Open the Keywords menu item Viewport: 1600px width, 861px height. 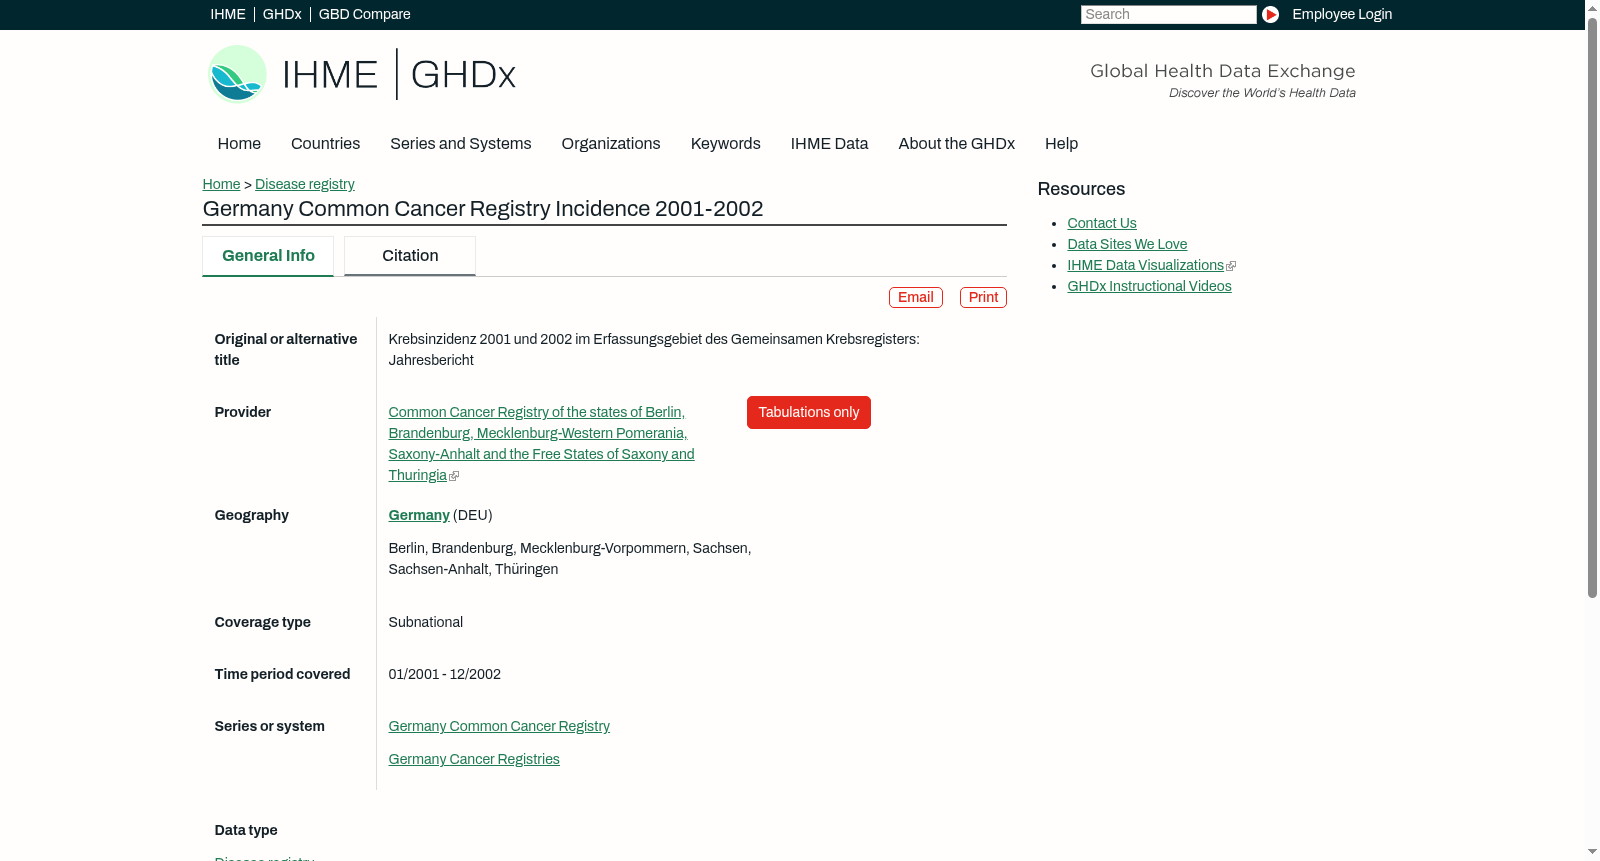pyautogui.click(x=726, y=144)
